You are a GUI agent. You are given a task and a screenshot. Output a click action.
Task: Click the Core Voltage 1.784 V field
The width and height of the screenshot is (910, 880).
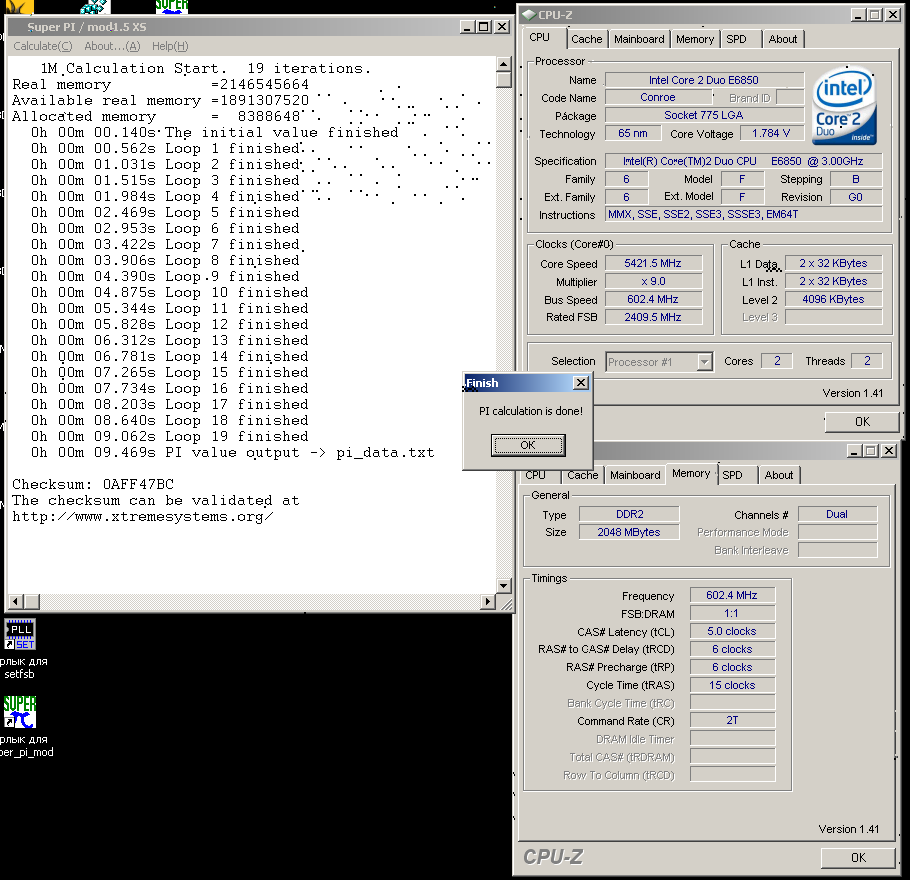click(x=771, y=134)
